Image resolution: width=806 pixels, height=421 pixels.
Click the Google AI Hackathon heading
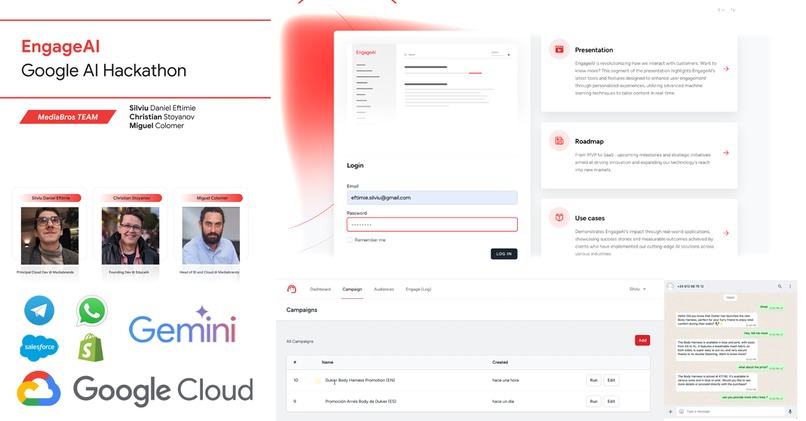coord(104,70)
